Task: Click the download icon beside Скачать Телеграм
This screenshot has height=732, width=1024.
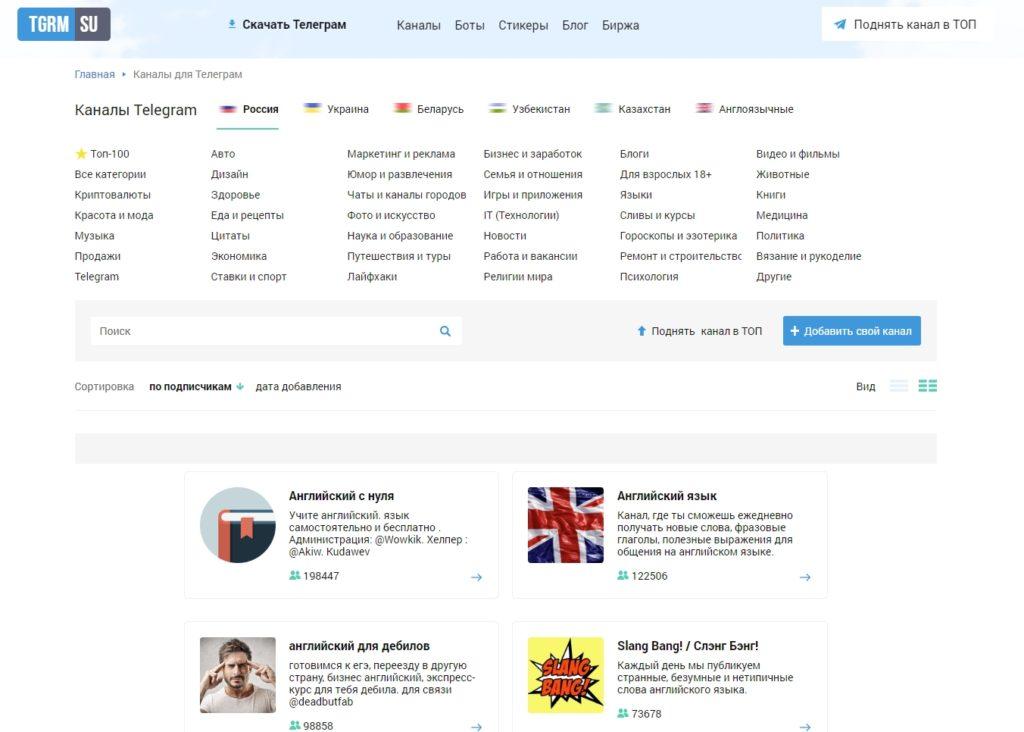Action: tap(233, 23)
